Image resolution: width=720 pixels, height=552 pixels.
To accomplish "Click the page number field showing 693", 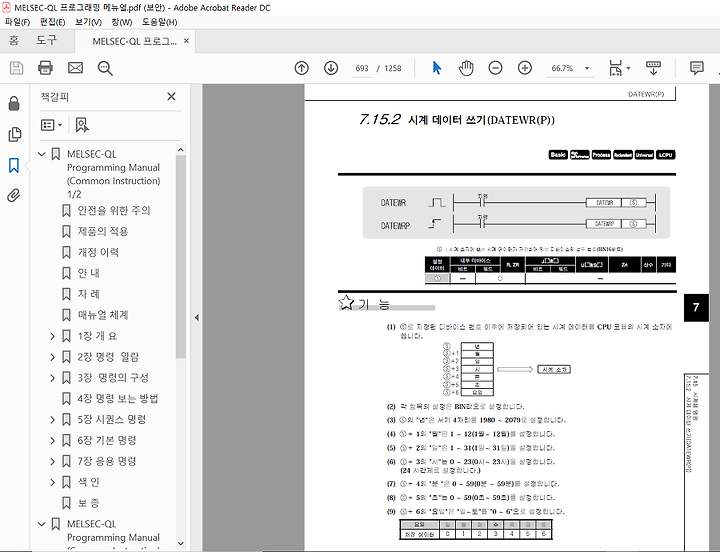I will (x=362, y=68).
